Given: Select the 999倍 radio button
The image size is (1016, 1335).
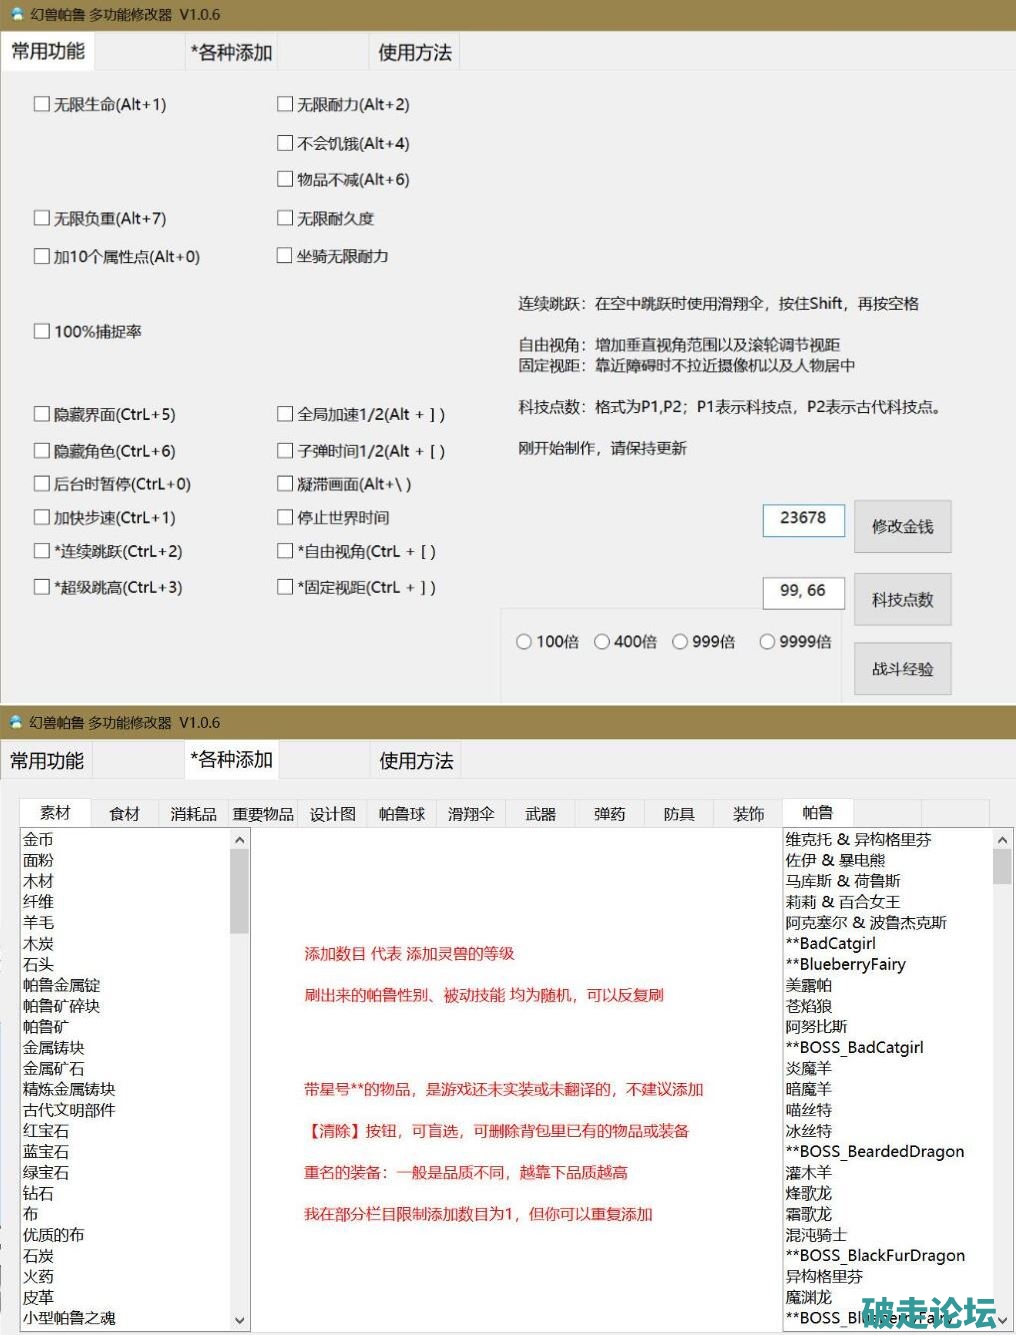Looking at the screenshot, I should click(x=680, y=642).
